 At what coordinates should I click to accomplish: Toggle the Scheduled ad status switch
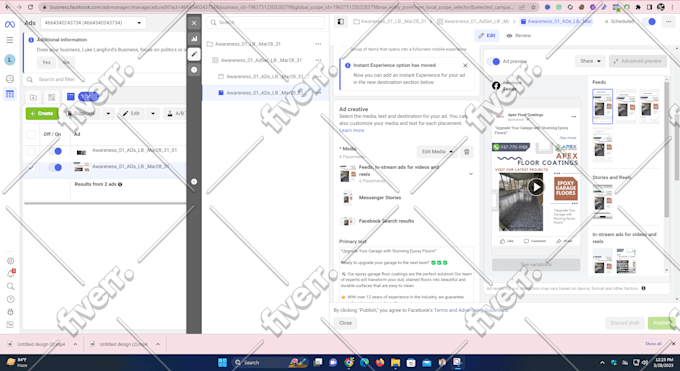coord(649,21)
